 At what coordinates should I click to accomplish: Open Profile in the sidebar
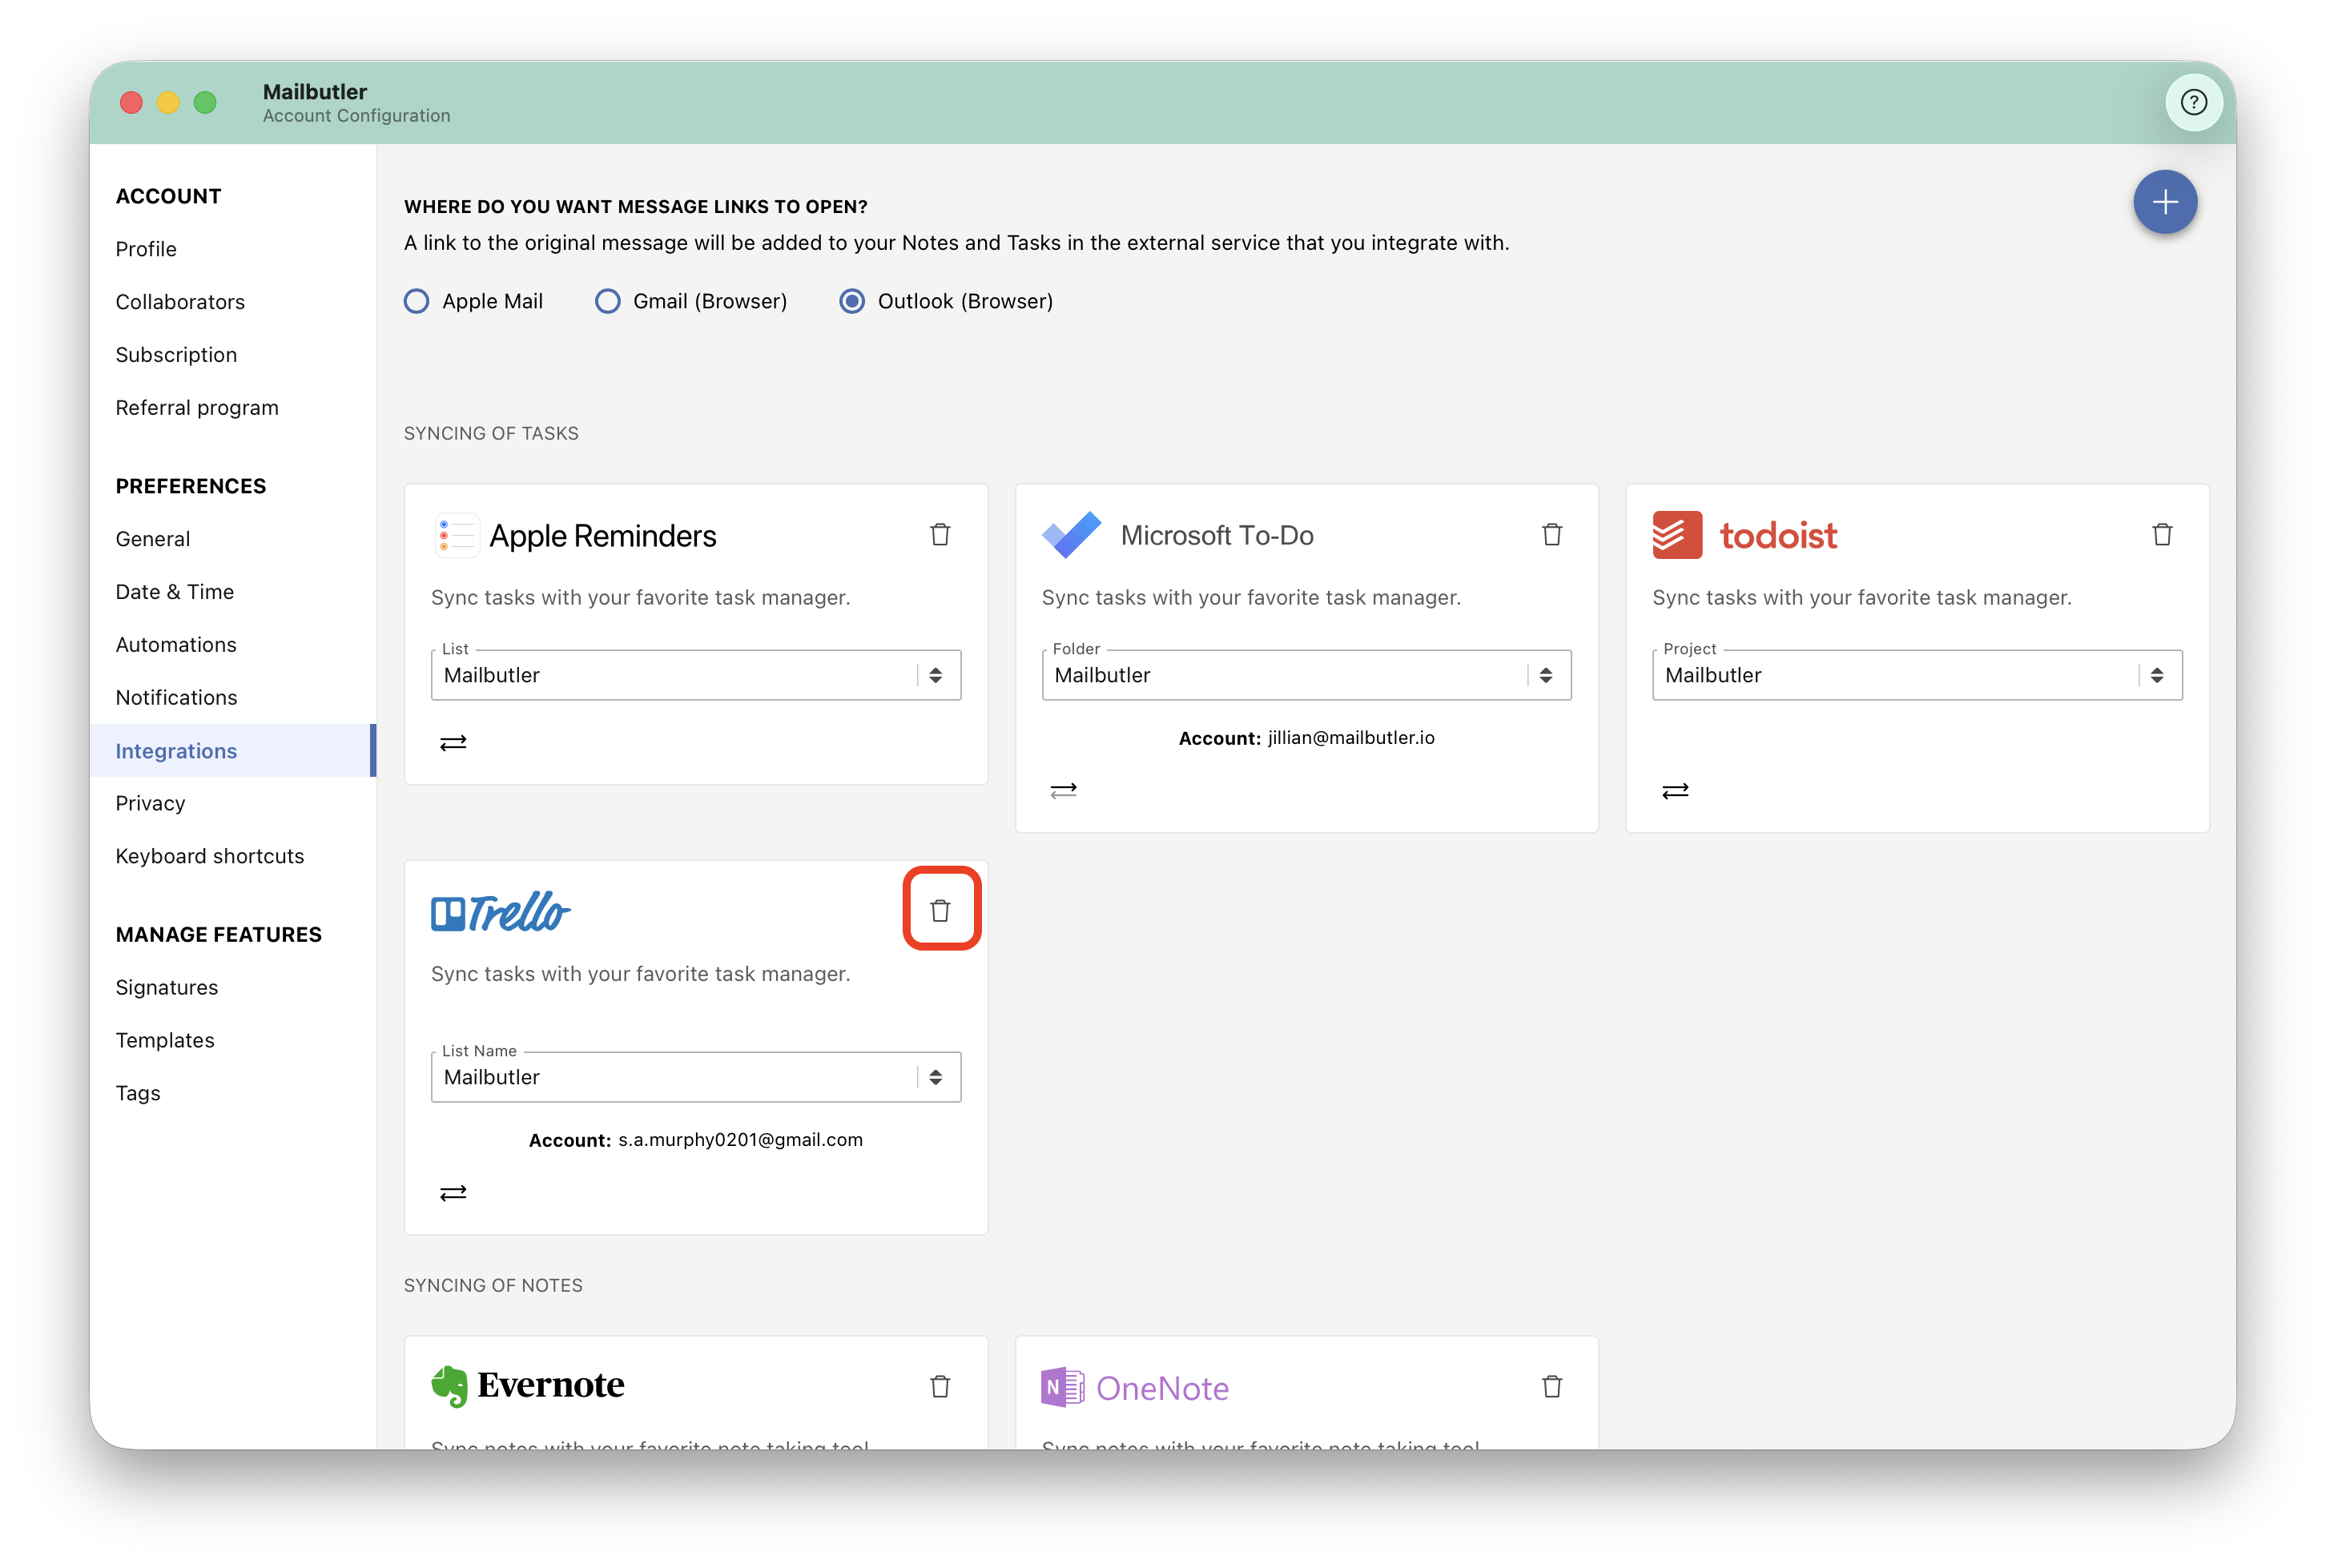pos(146,249)
